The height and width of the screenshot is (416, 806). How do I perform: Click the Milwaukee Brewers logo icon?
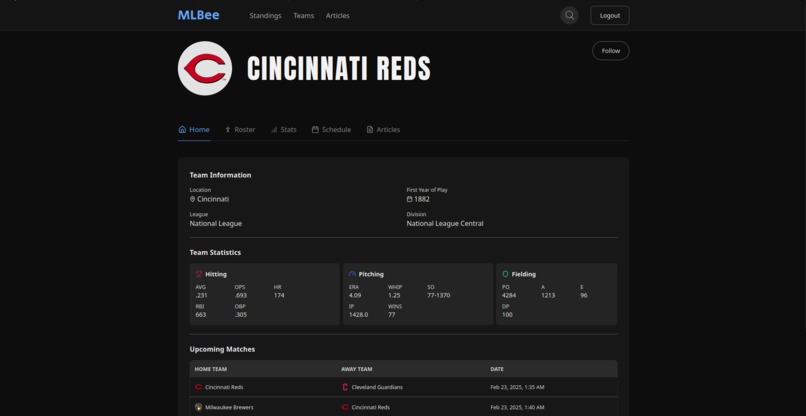[x=198, y=407]
